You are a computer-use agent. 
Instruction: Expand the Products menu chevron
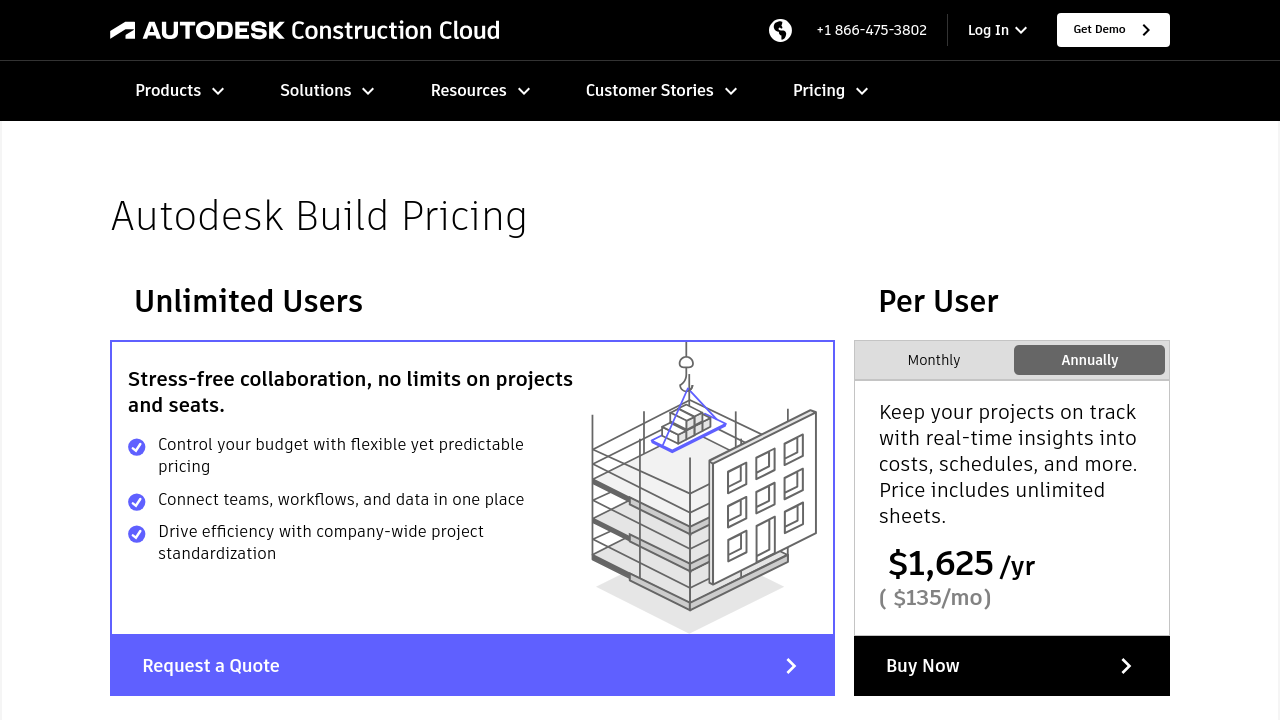[x=218, y=91]
